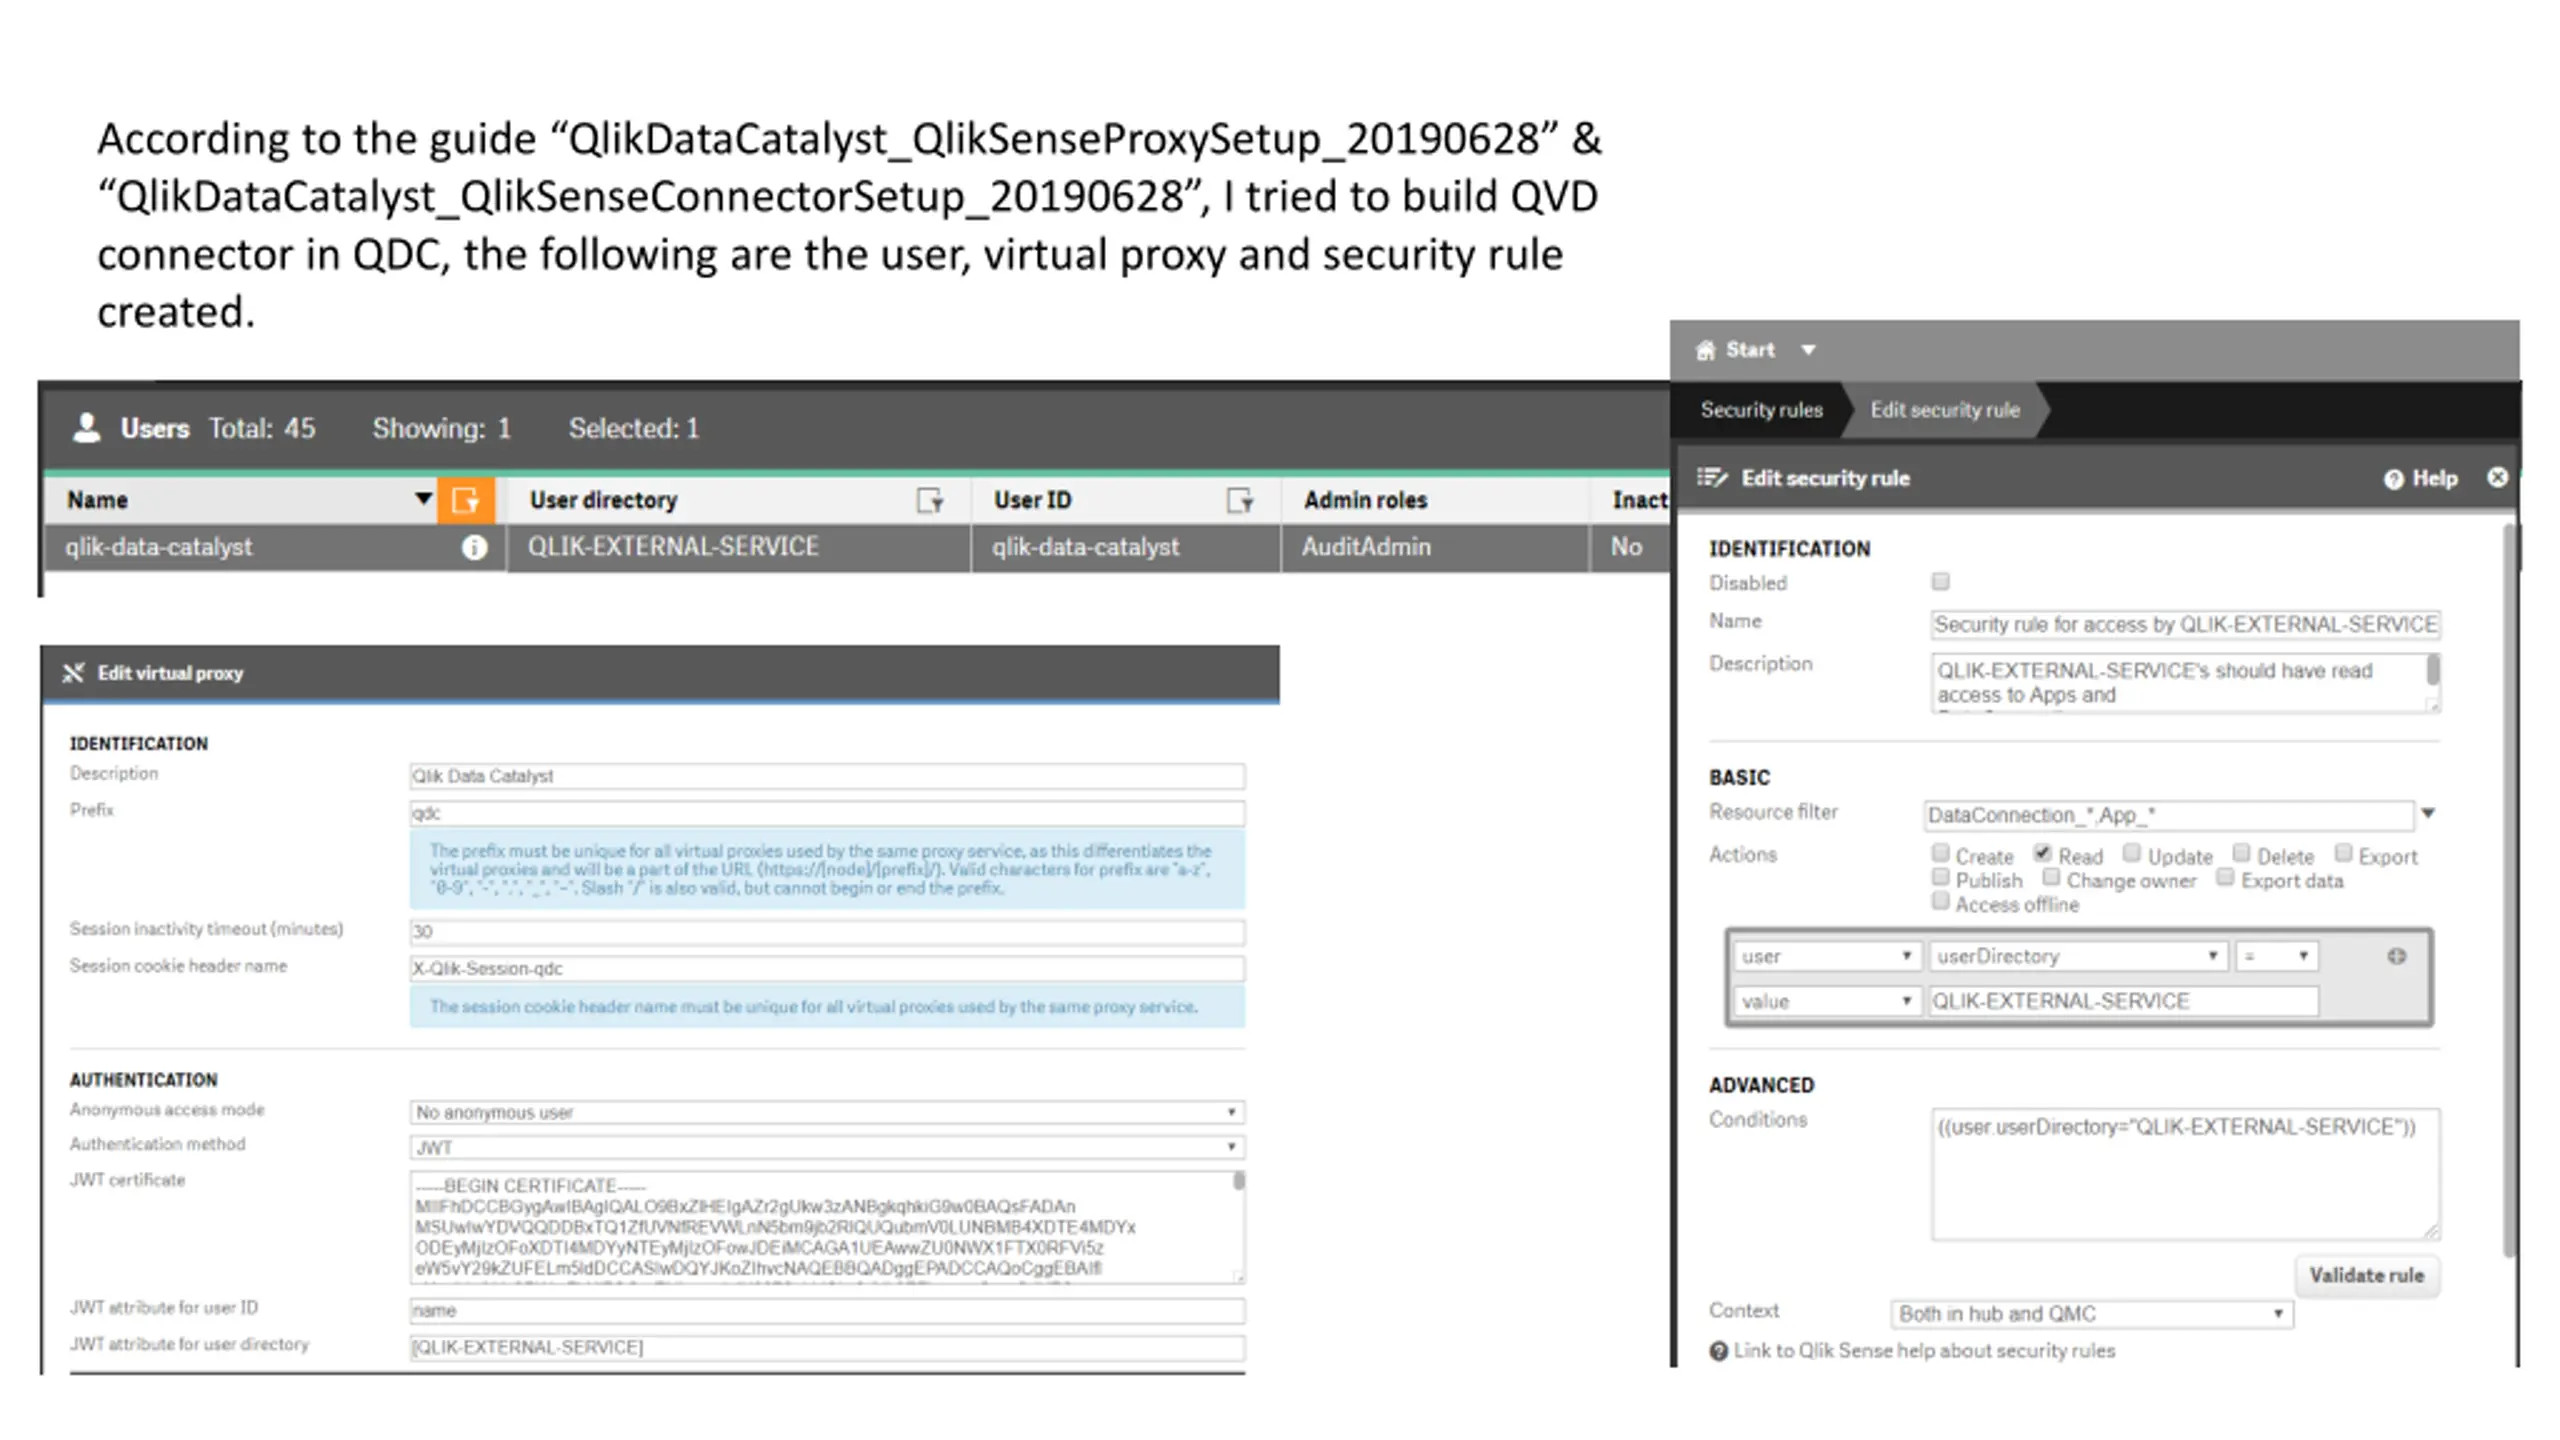Click the Help question mark icon

2393,479
